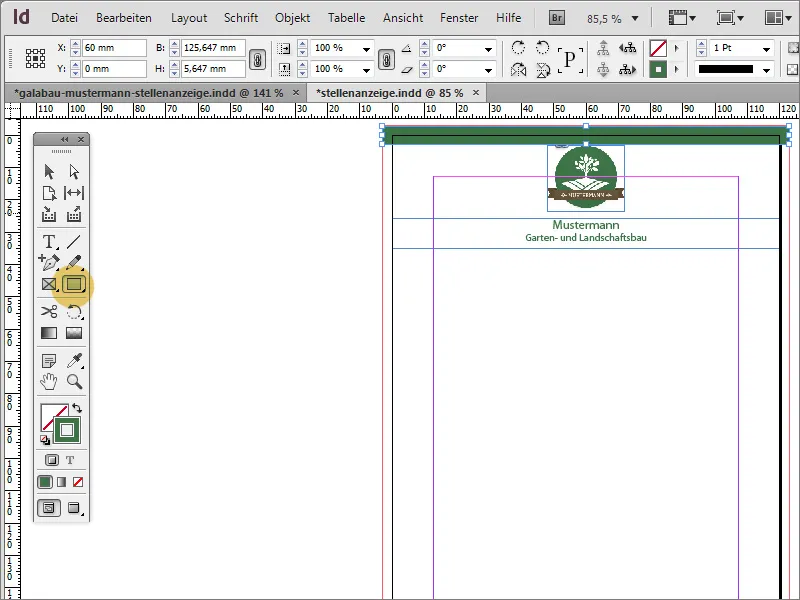Reset to default fill and stroke
This screenshot has width=800, height=600.
45,440
